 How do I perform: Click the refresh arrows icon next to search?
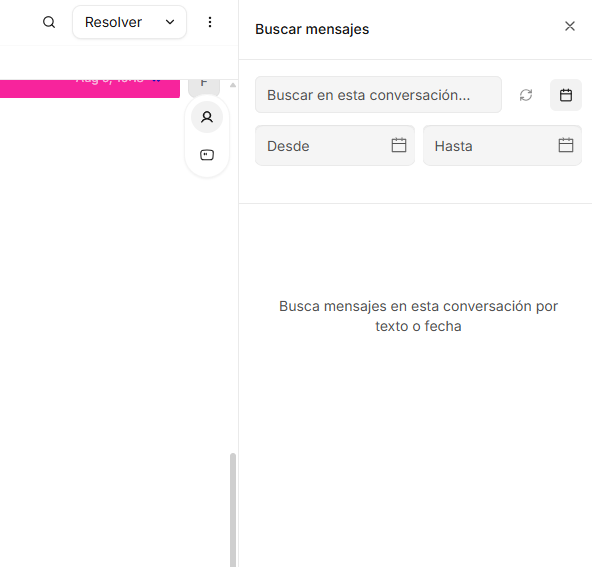tap(526, 95)
